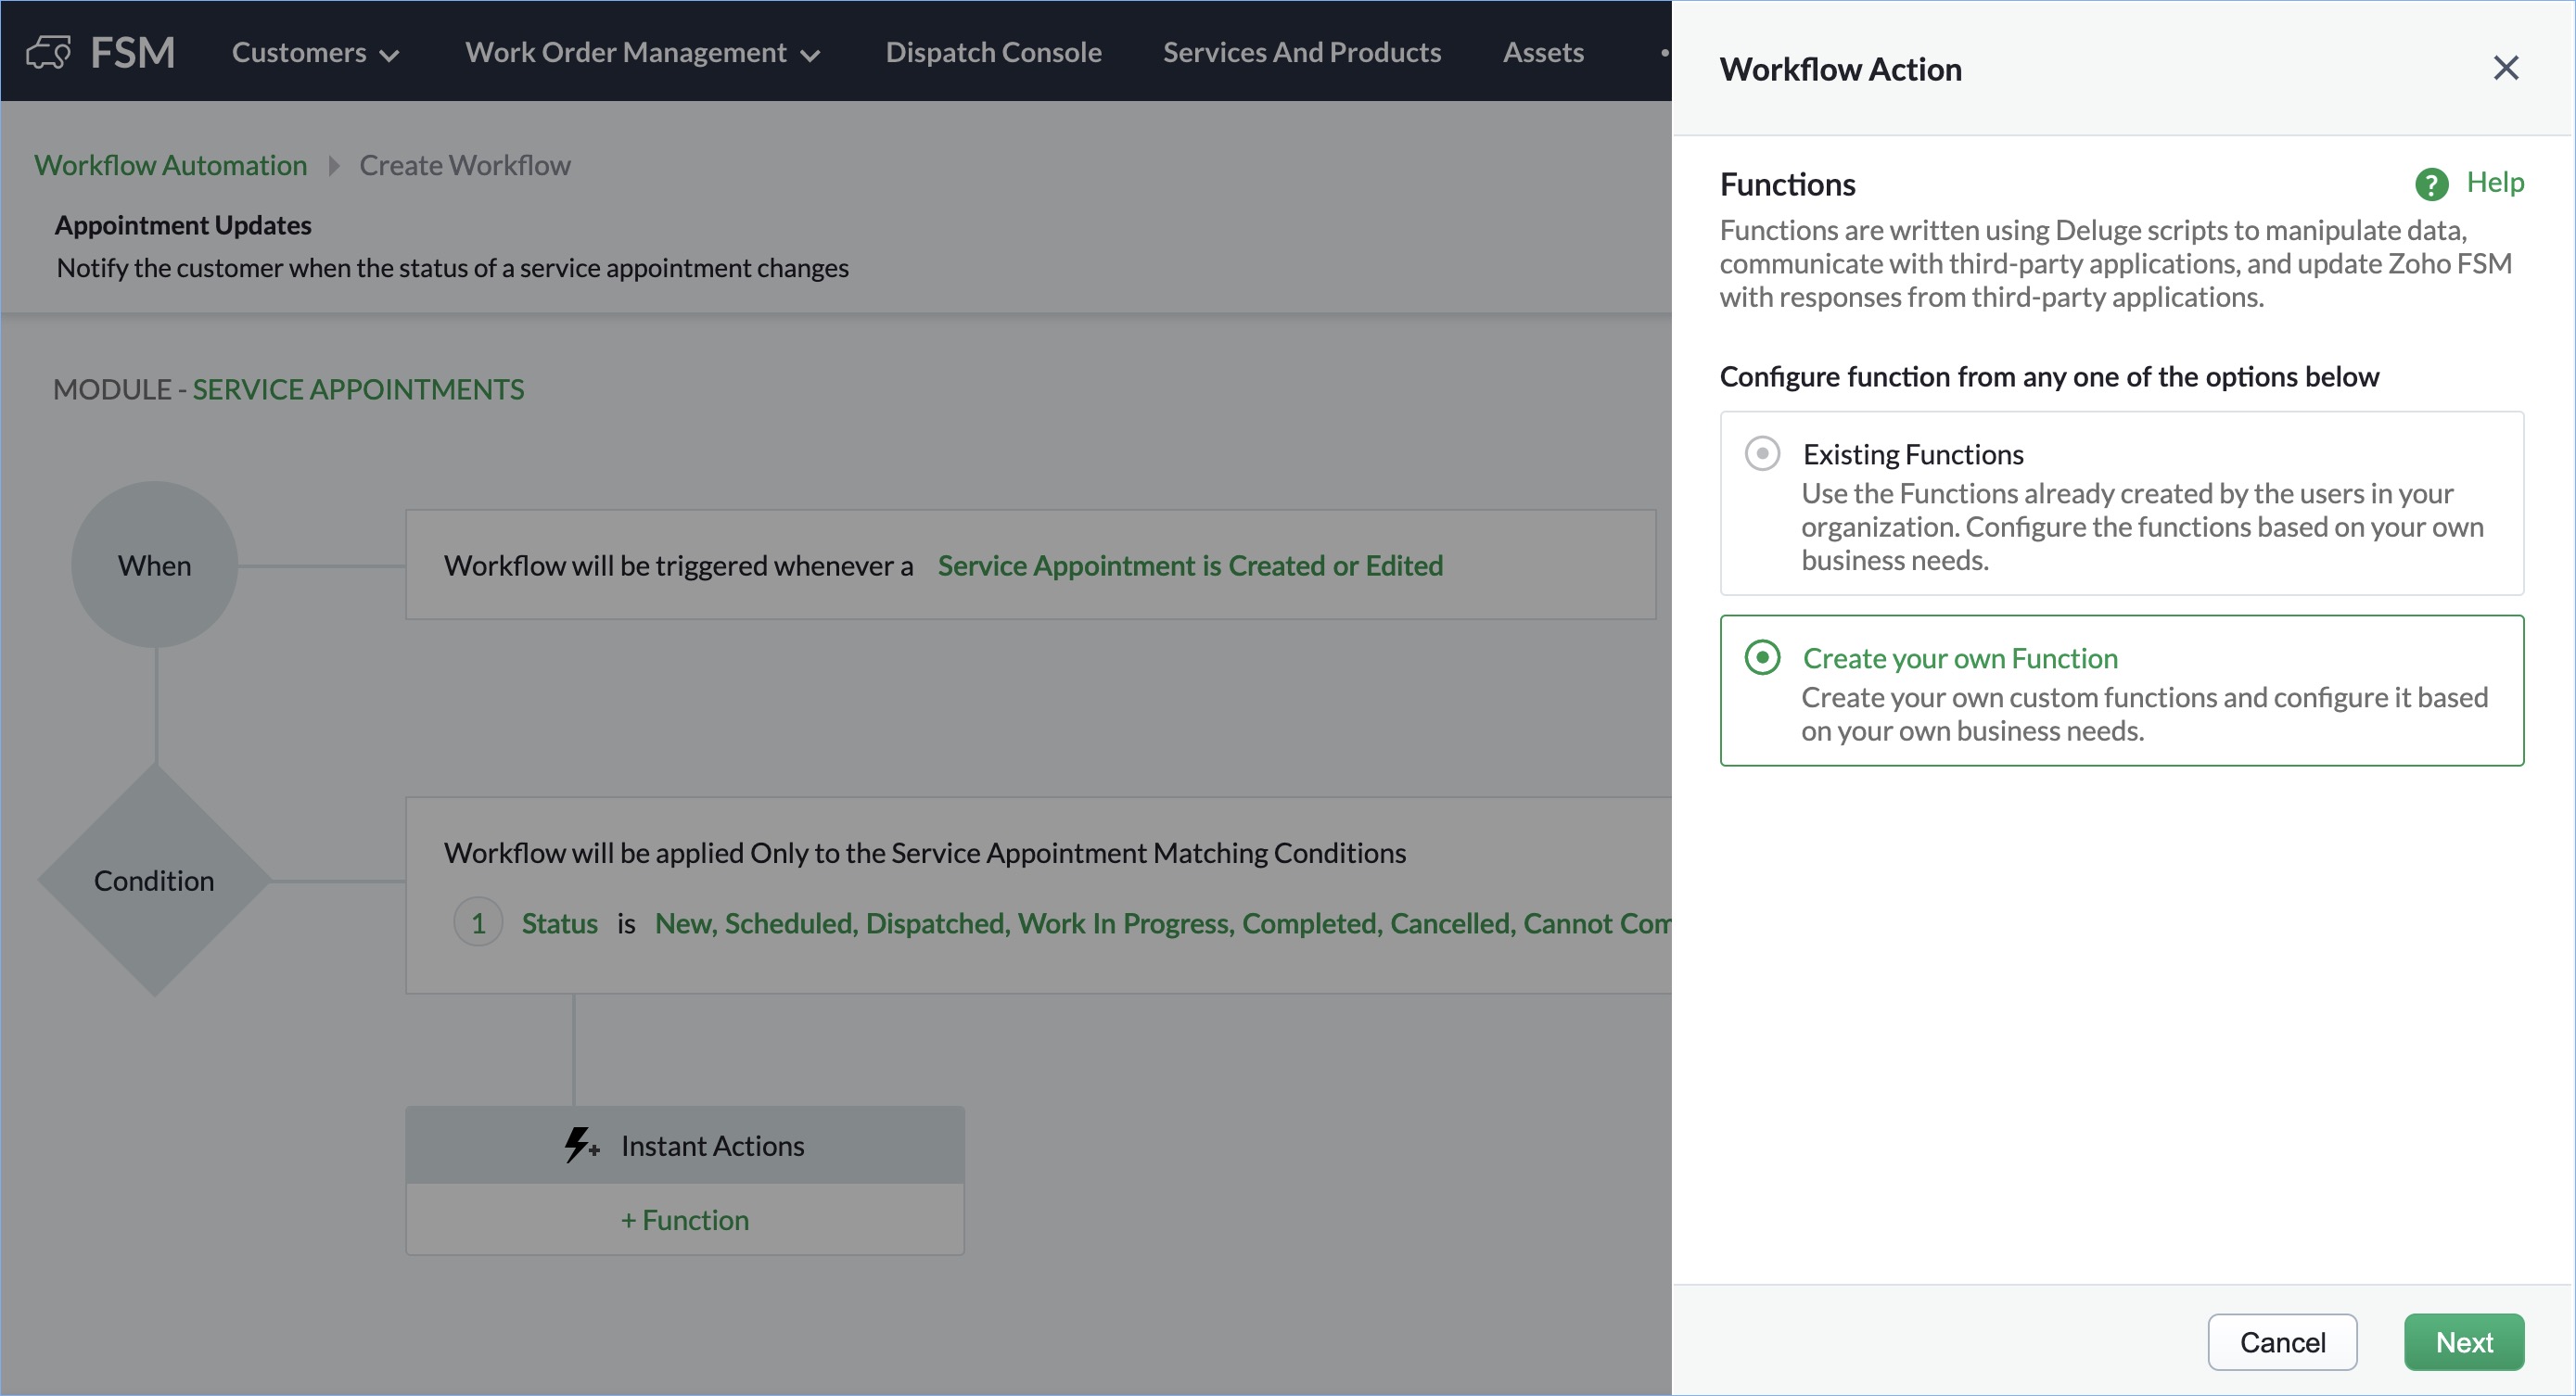Screen dimensions: 2576x1396
Task: Click the When circle node
Action: [154, 565]
